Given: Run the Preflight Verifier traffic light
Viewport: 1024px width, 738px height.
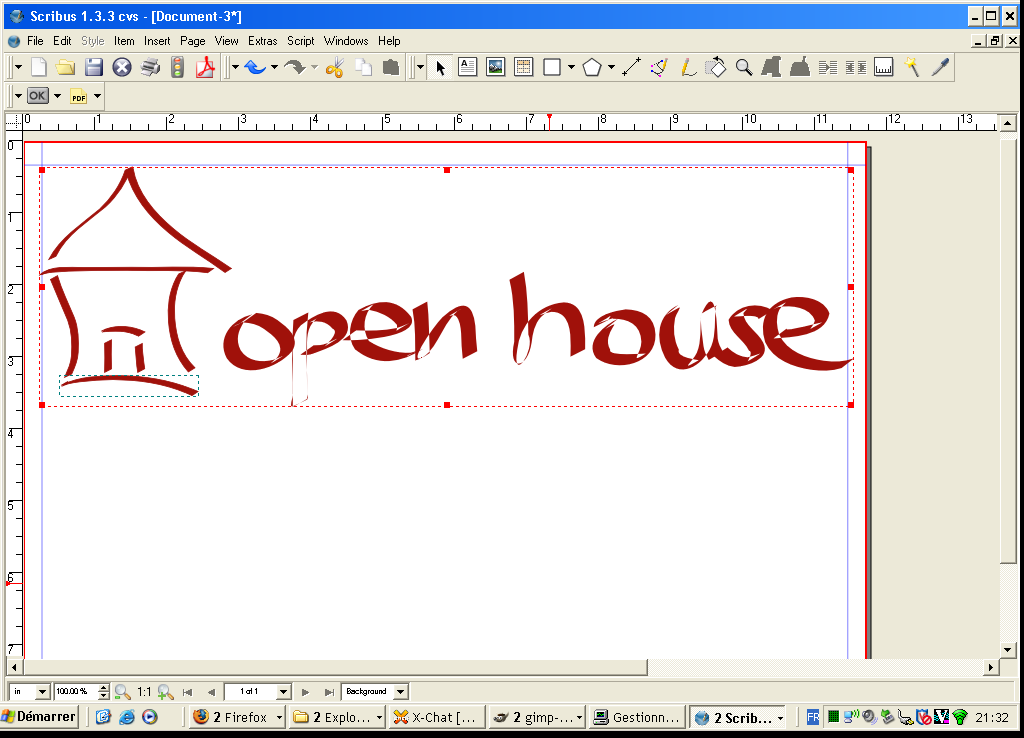Looking at the screenshot, I should [x=178, y=67].
